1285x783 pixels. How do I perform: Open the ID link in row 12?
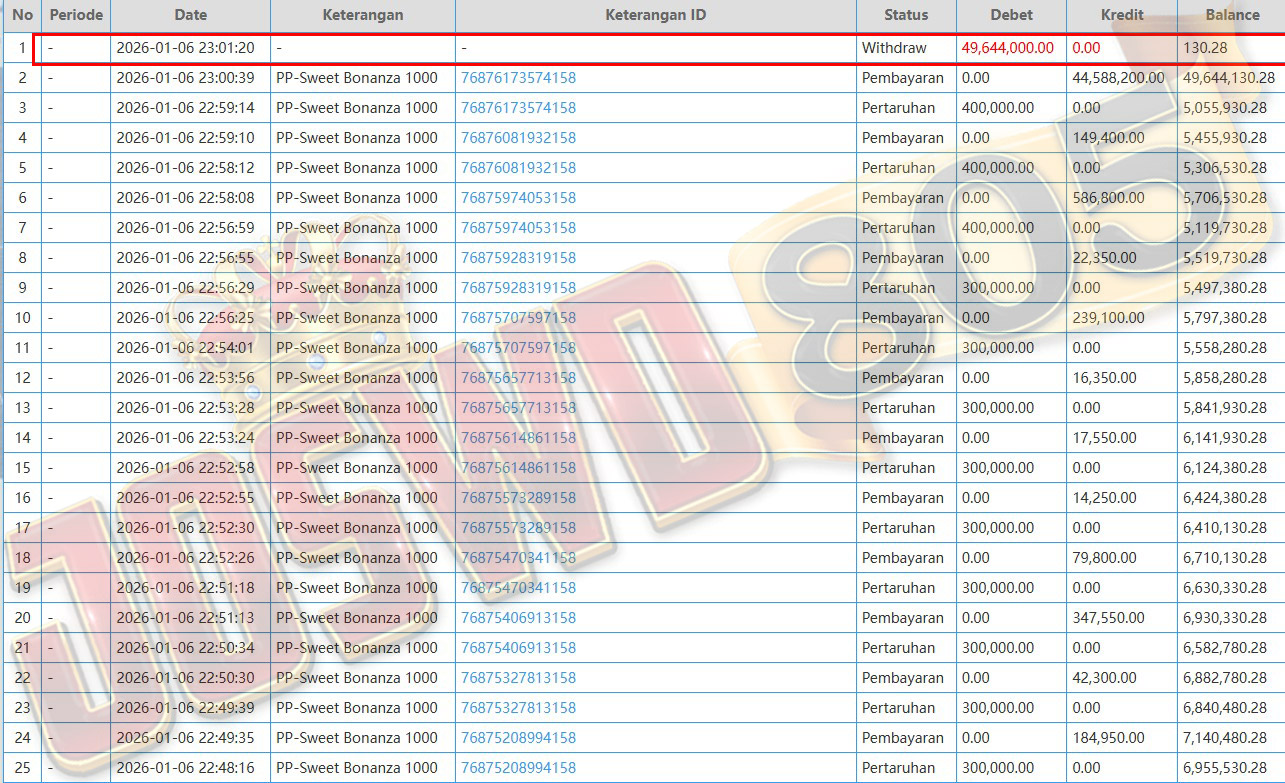click(518, 378)
